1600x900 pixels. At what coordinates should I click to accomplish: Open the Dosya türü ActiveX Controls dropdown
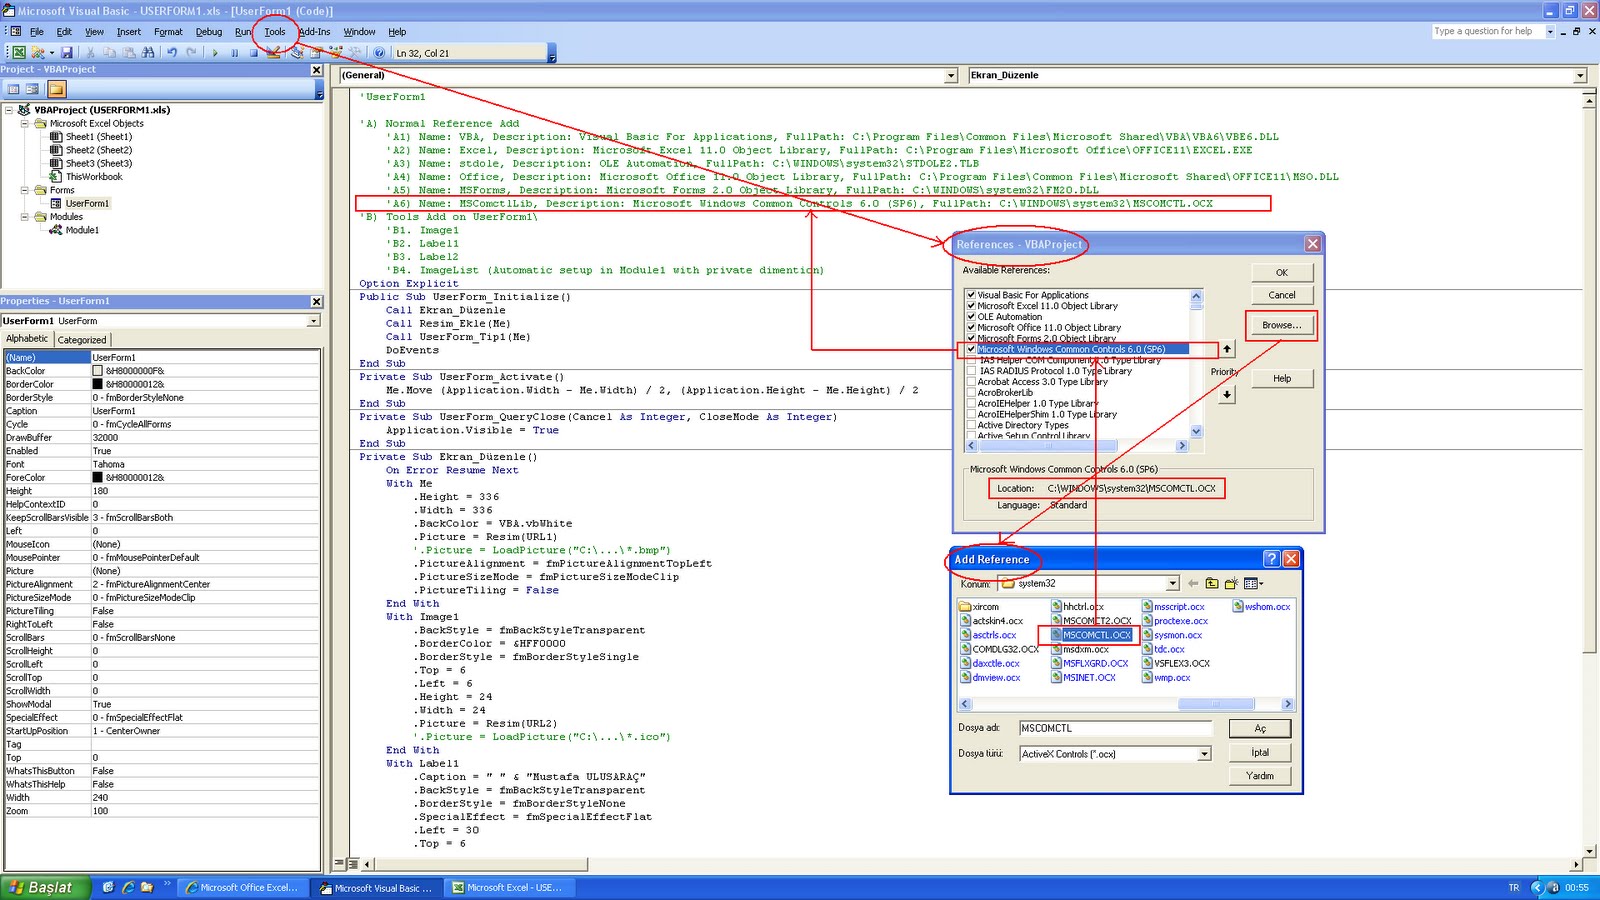(1204, 754)
